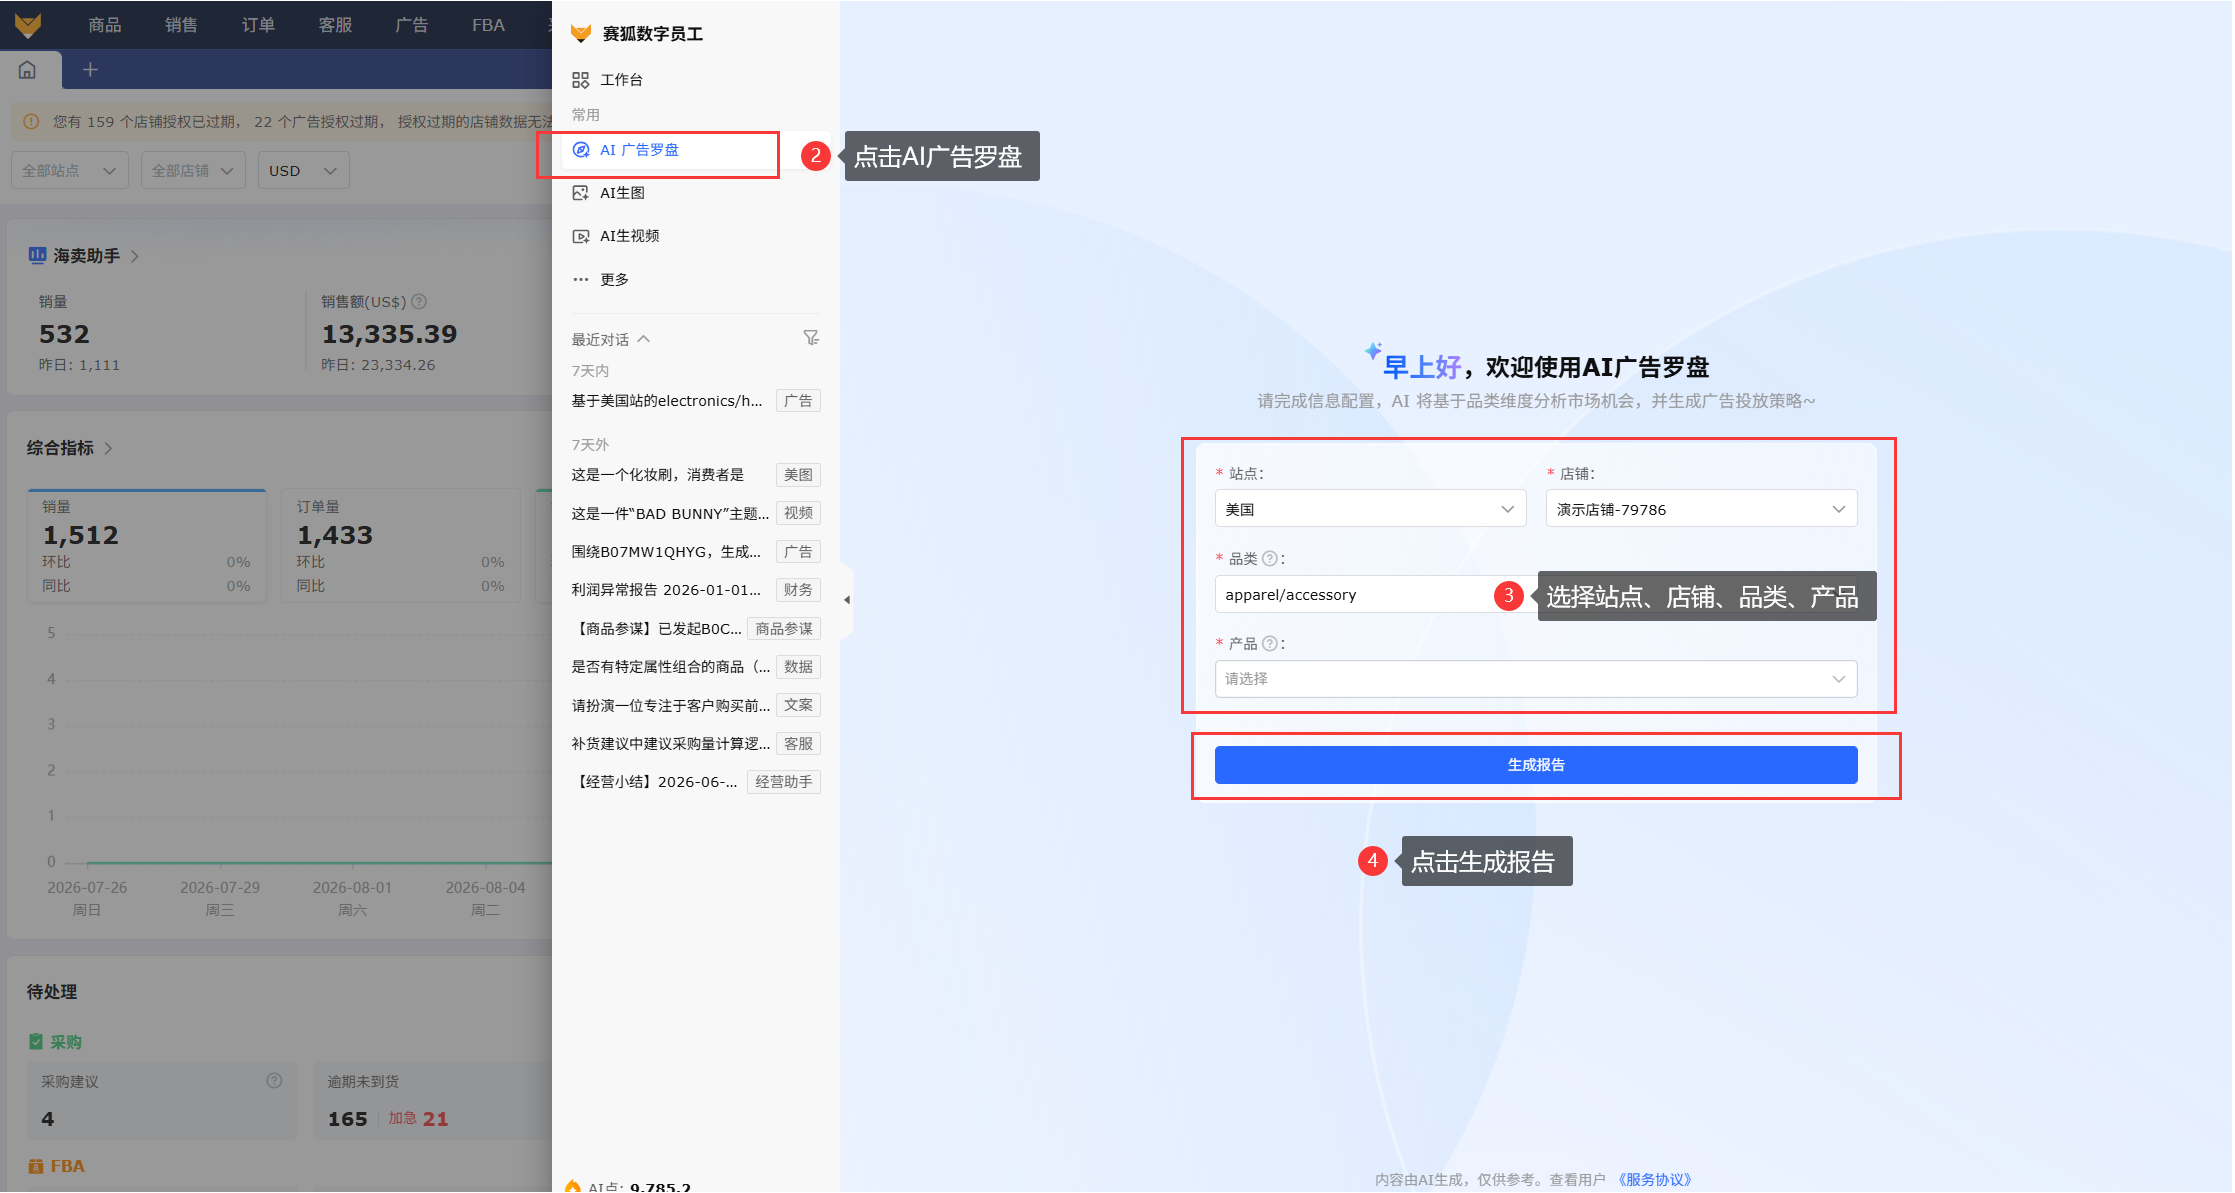Open the 订单 menu

[258, 25]
